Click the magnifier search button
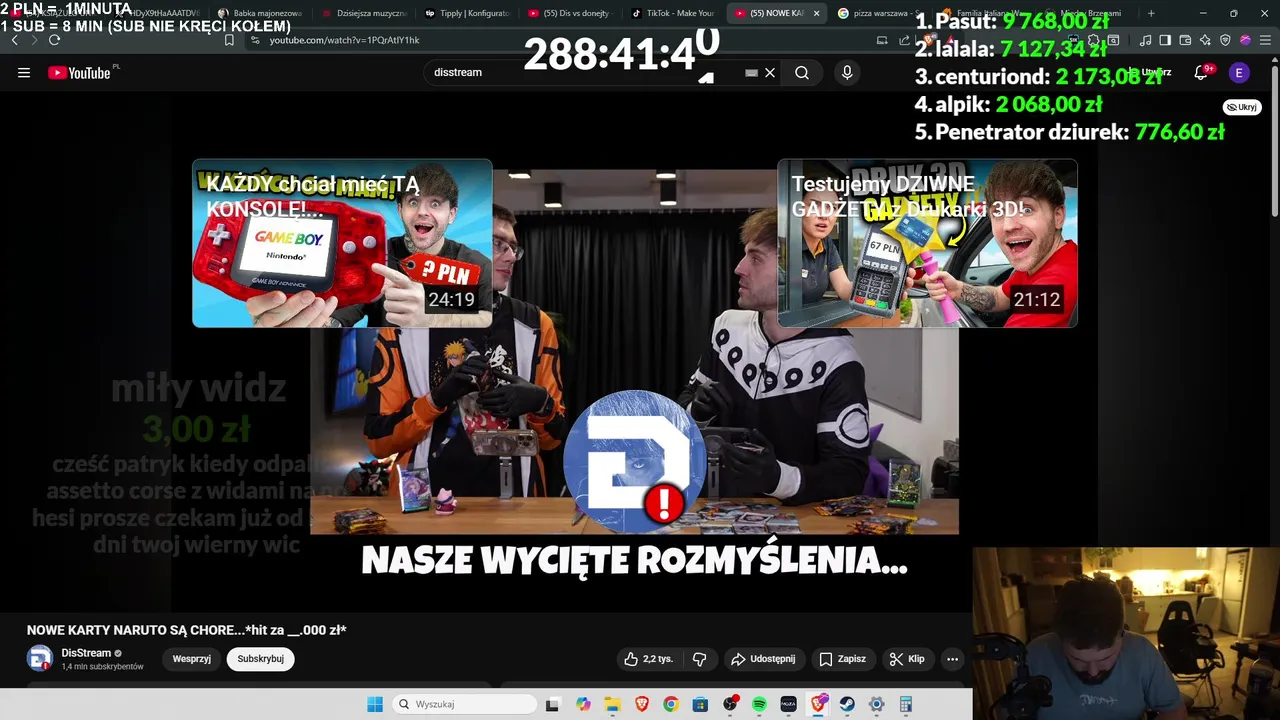The height and width of the screenshot is (720, 1280). click(802, 73)
